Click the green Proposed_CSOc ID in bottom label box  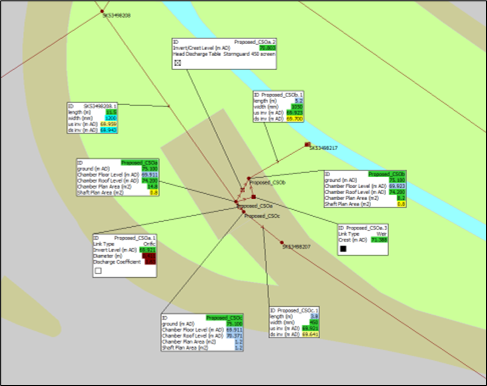click(x=224, y=318)
